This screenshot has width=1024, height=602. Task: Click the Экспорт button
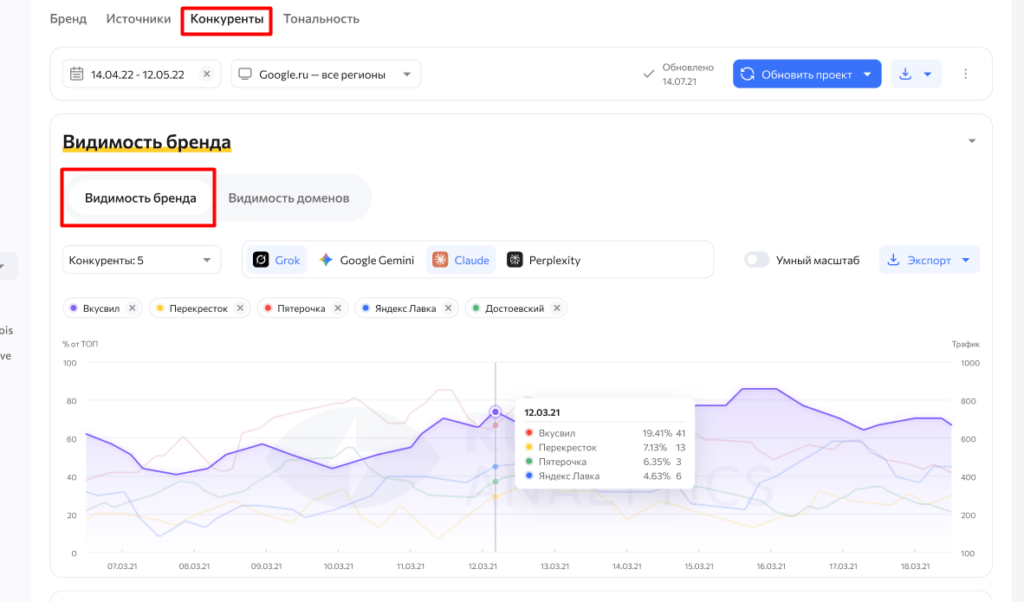(929, 261)
